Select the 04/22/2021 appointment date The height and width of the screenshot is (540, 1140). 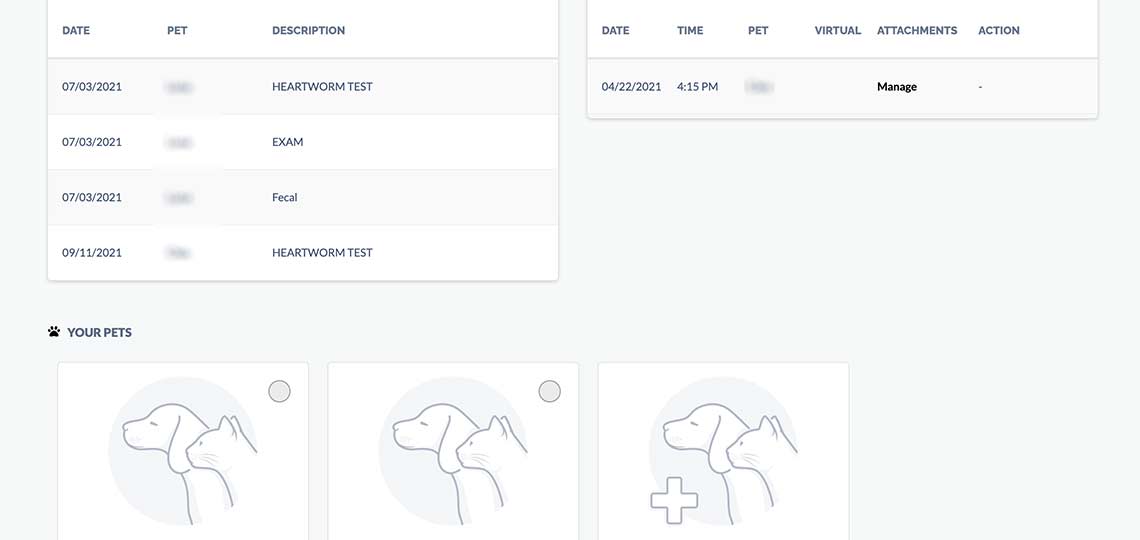(631, 87)
